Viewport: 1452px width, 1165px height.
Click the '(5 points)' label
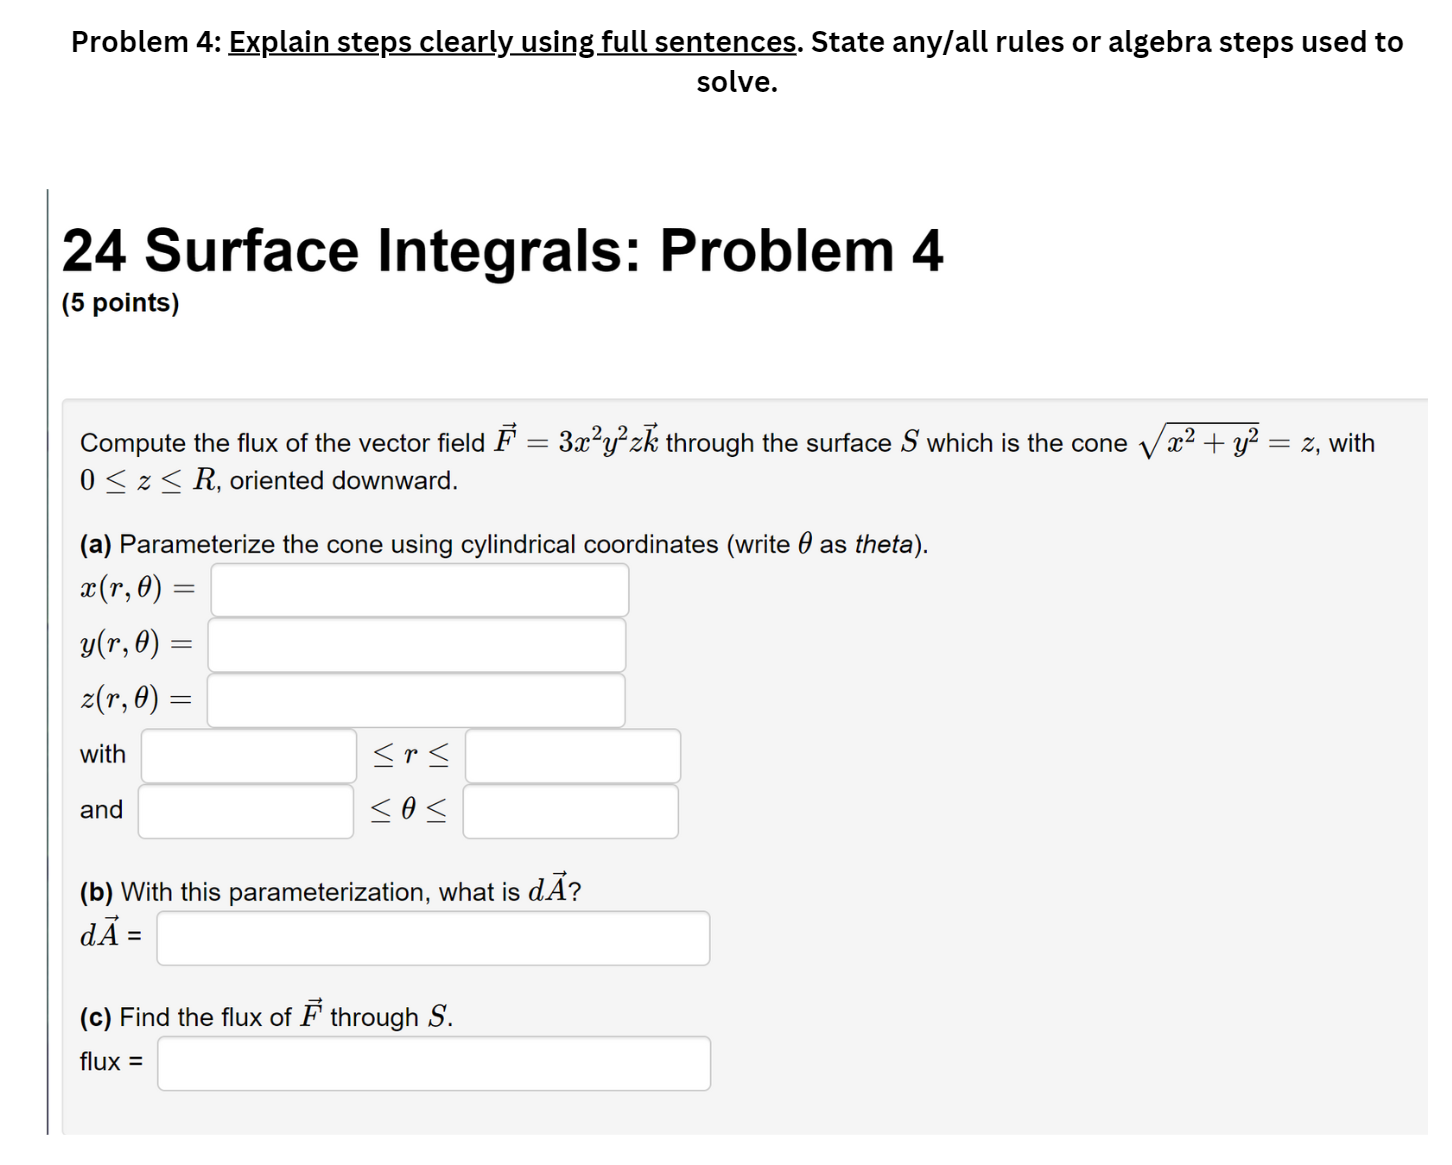click(x=120, y=302)
